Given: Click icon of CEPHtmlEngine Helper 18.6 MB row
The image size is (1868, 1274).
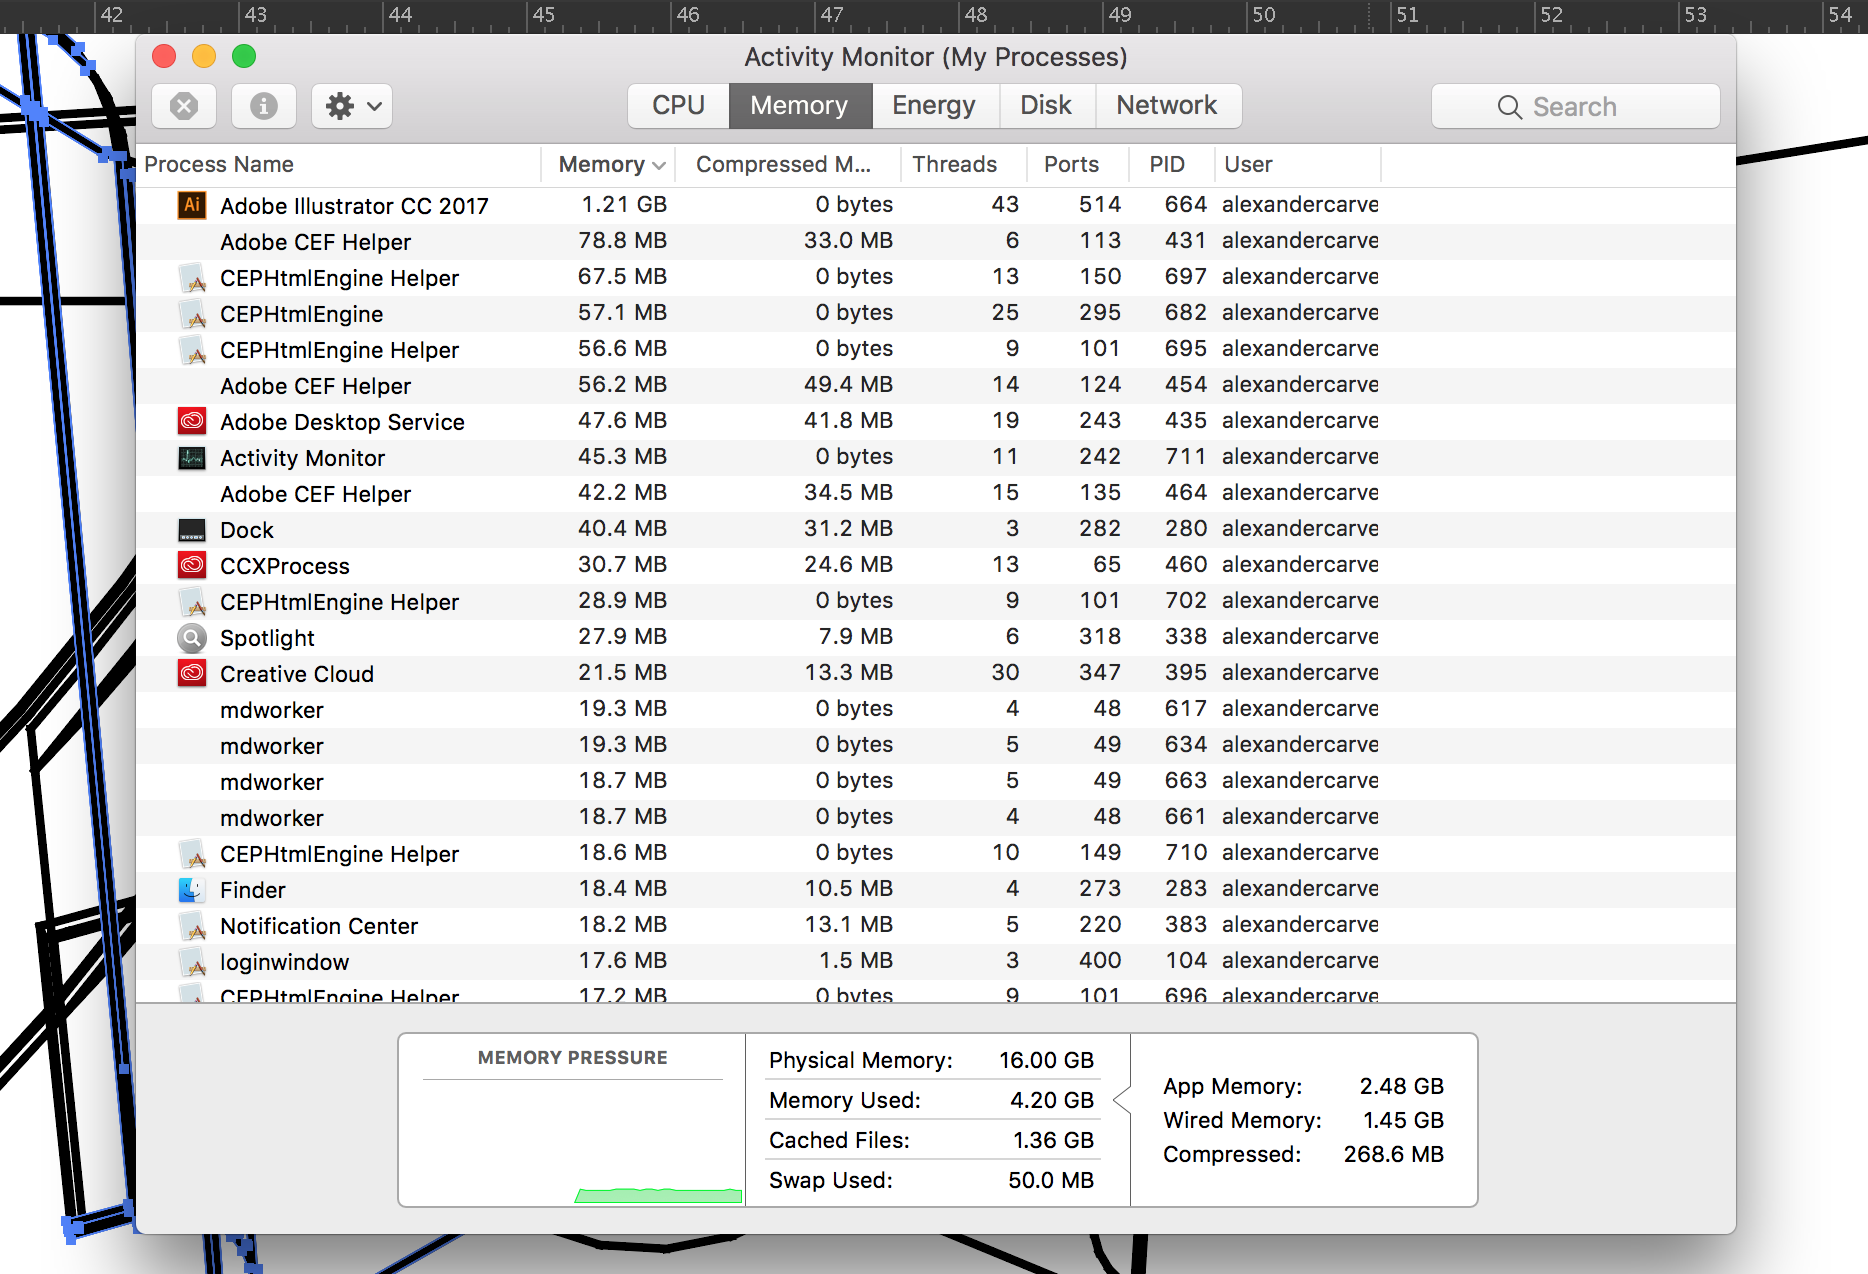Looking at the screenshot, I should click(192, 853).
